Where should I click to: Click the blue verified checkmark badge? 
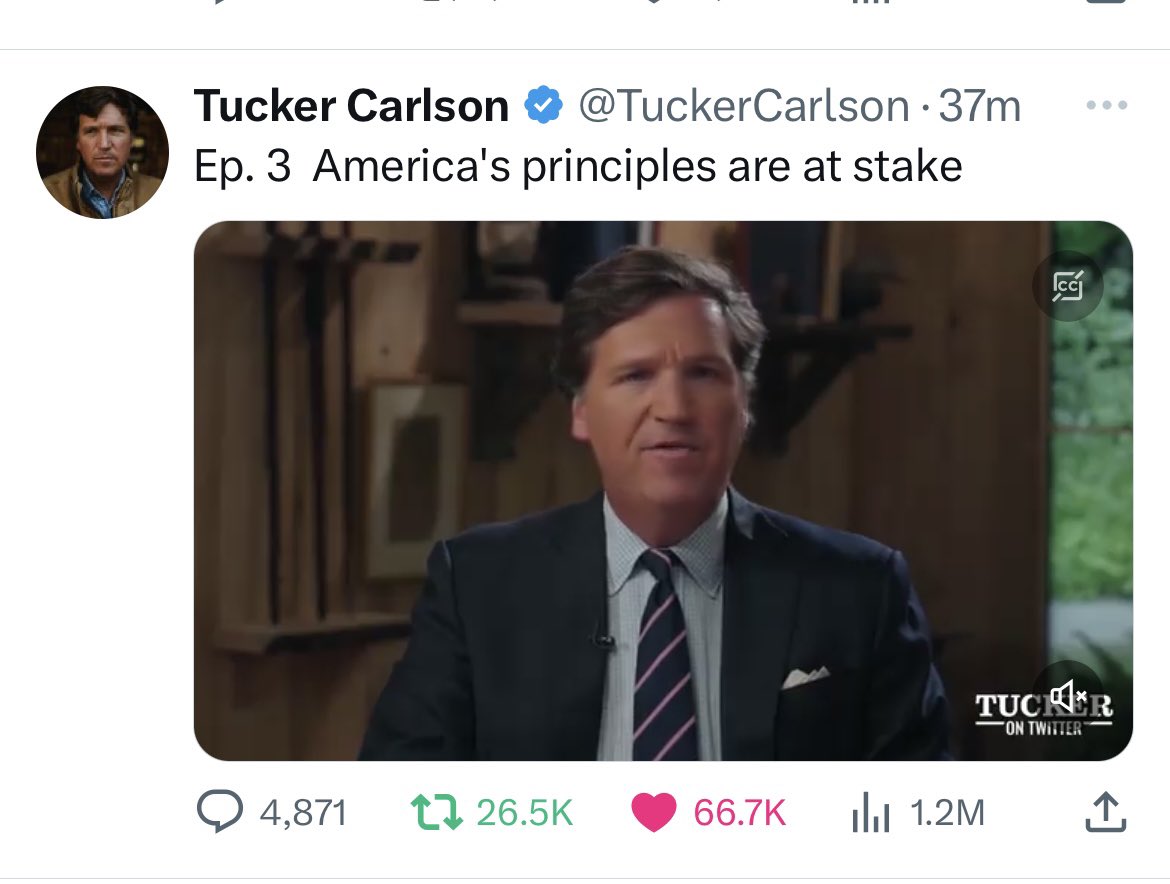pyautogui.click(x=543, y=106)
